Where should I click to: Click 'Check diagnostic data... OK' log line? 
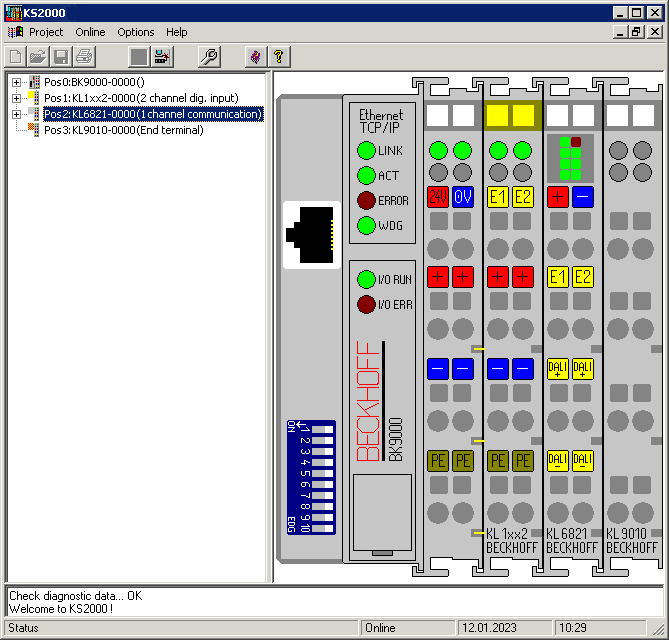coord(76,596)
